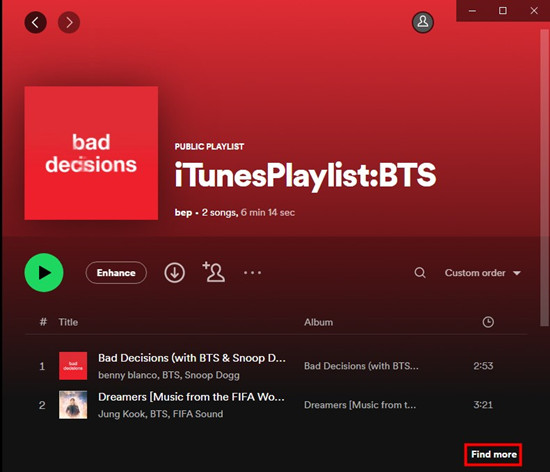The image size is (550, 472).
Task: Maximize the Spotify window
Action: pos(503,11)
